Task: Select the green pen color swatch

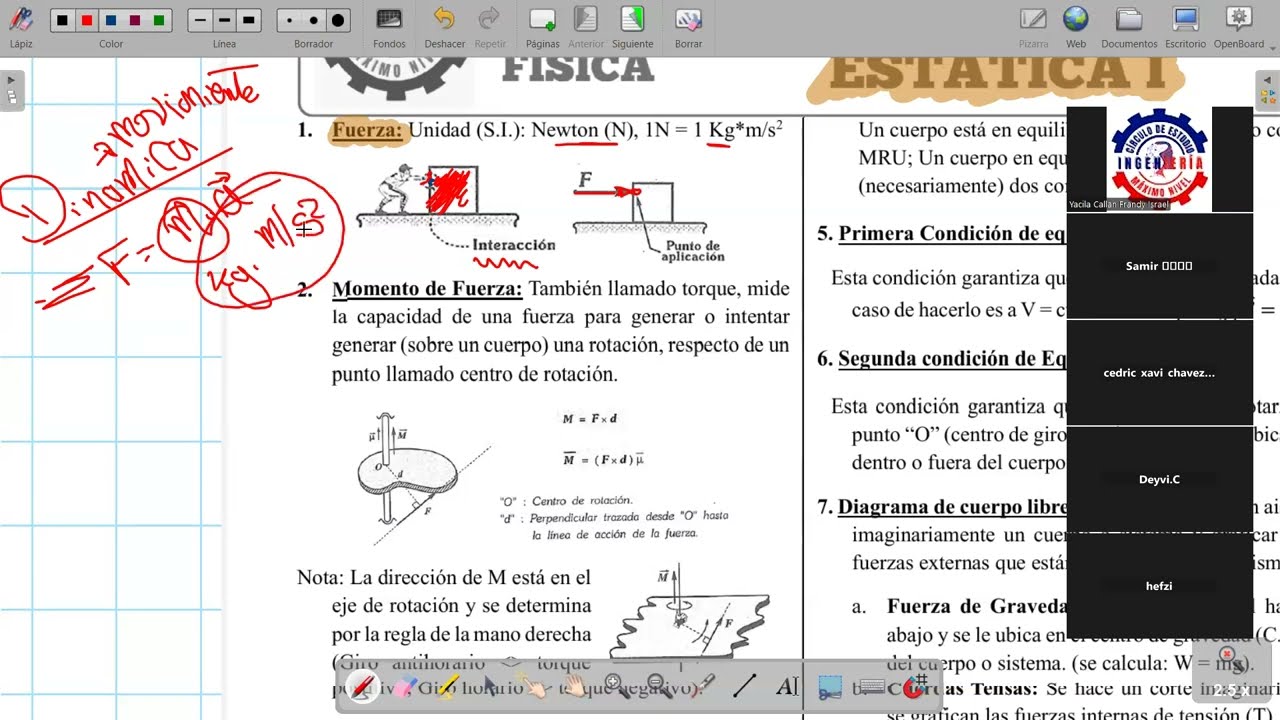Action: [x=159, y=20]
